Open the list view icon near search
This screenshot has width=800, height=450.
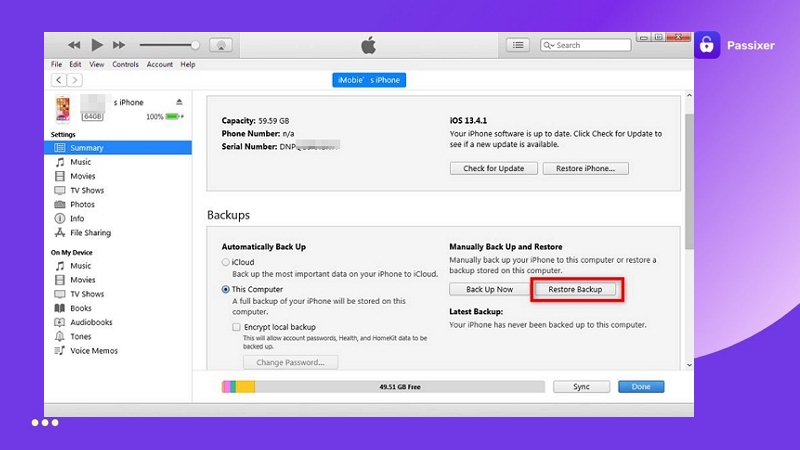[517, 45]
